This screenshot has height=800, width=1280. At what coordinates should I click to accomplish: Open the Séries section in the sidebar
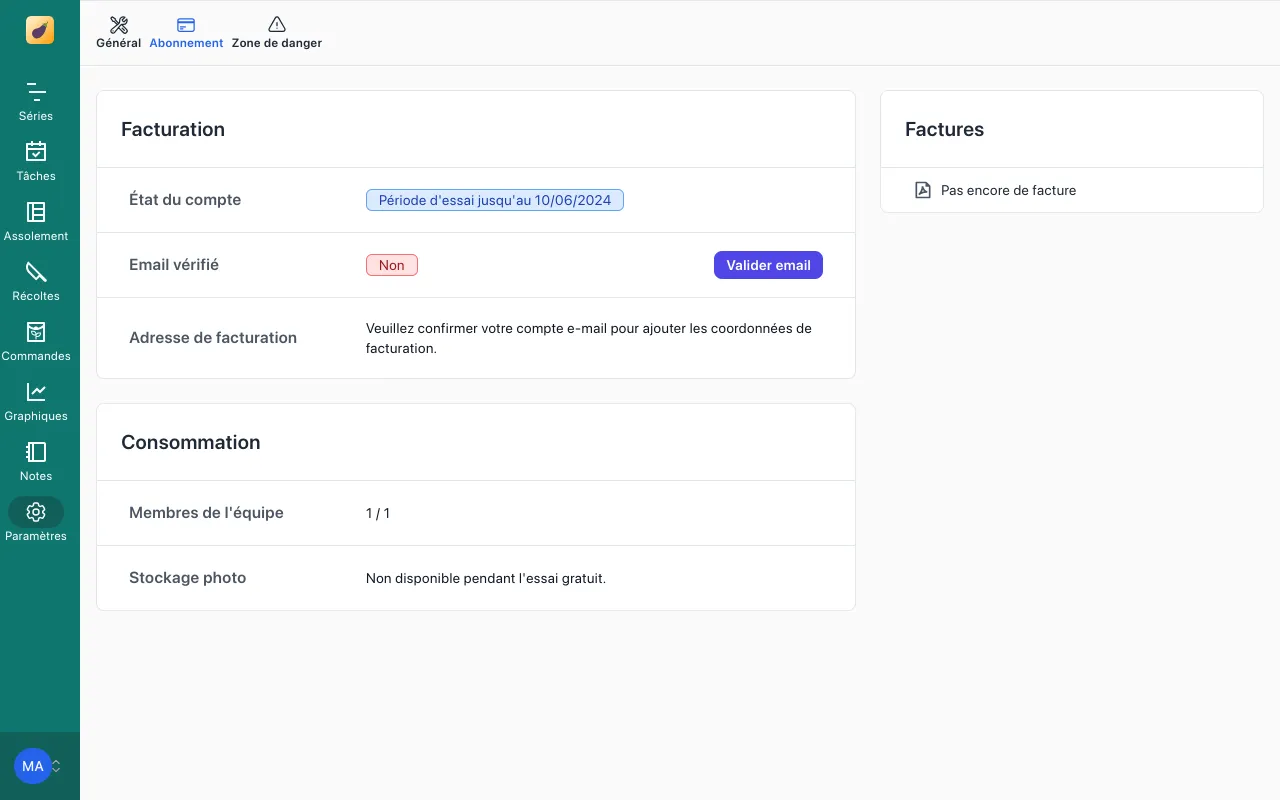coord(35,100)
